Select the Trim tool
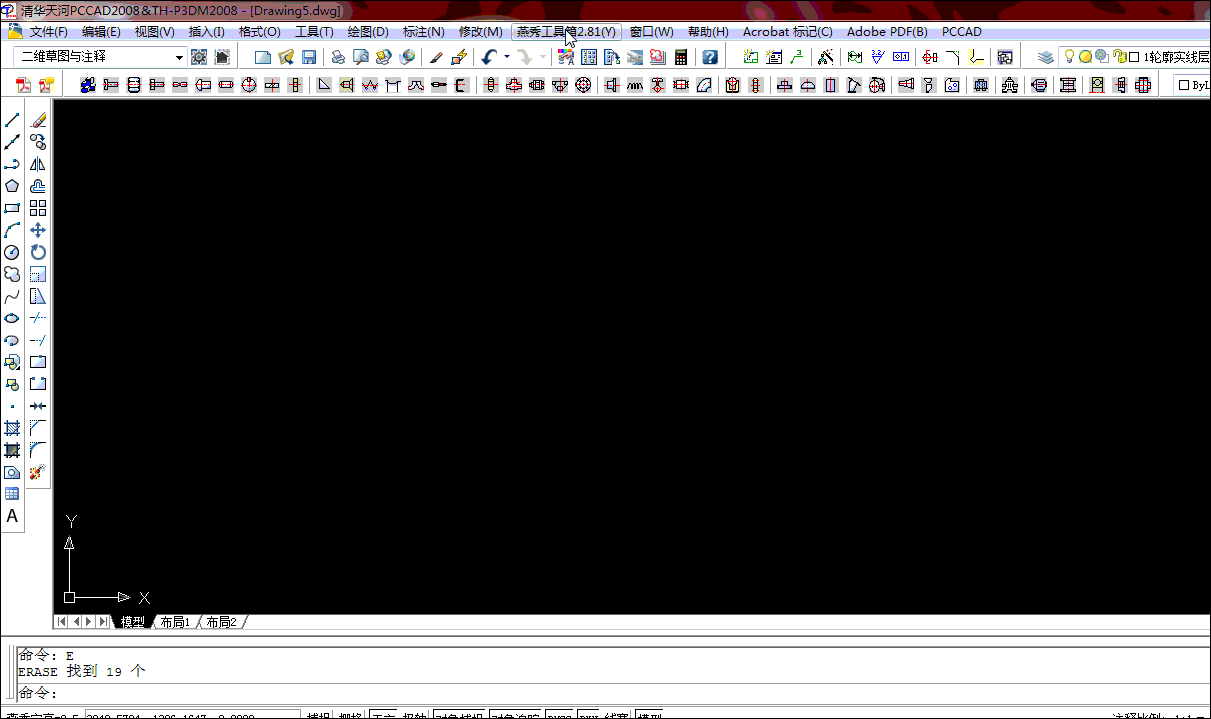Image resolution: width=1211 pixels, height=719 pixels. [38, 318]
